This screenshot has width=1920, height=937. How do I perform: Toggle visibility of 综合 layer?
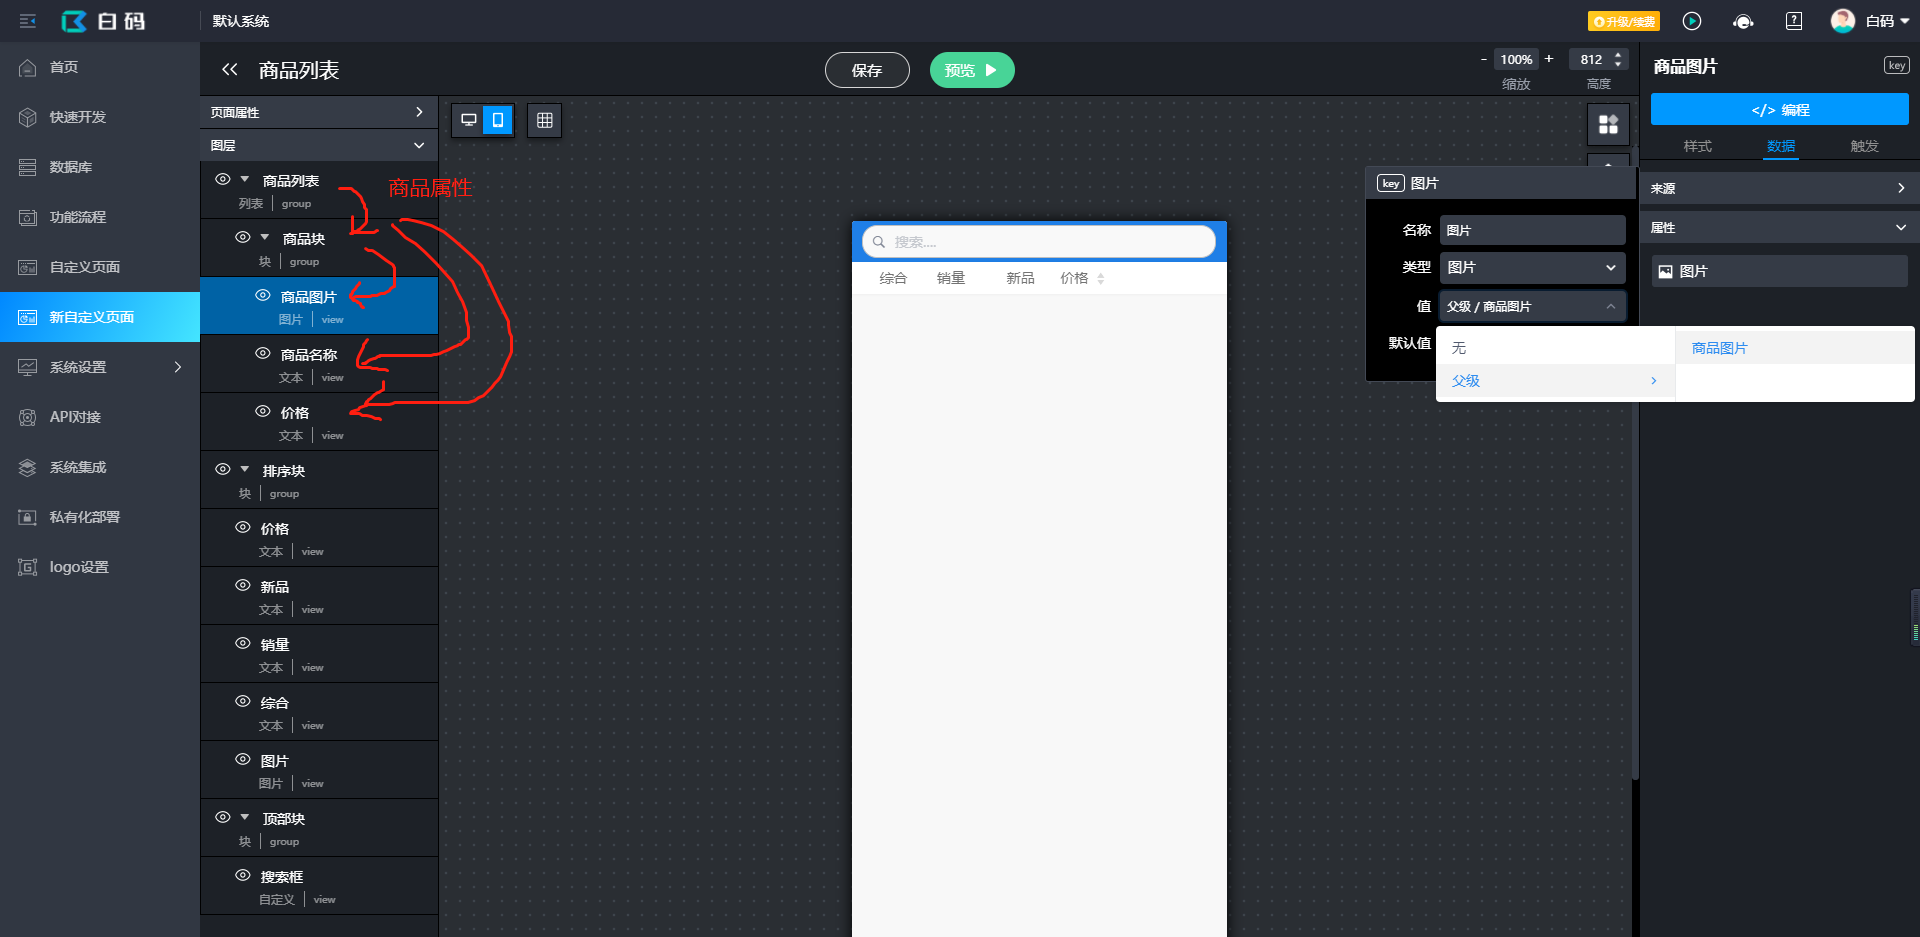click(x=242, y=702)
